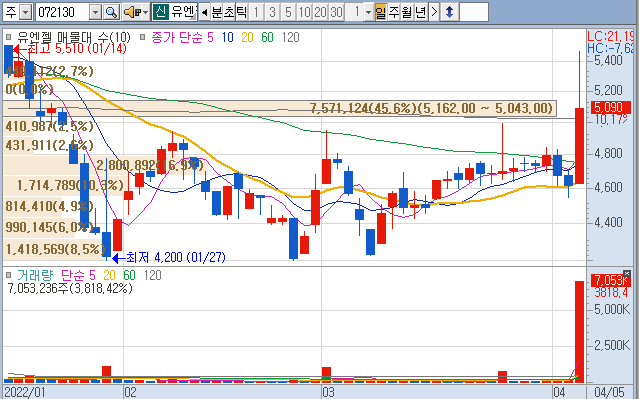Click the 최저 4,200 (01/27) low marker
This screenshot has width=639, height=399.
coord(169,258)
